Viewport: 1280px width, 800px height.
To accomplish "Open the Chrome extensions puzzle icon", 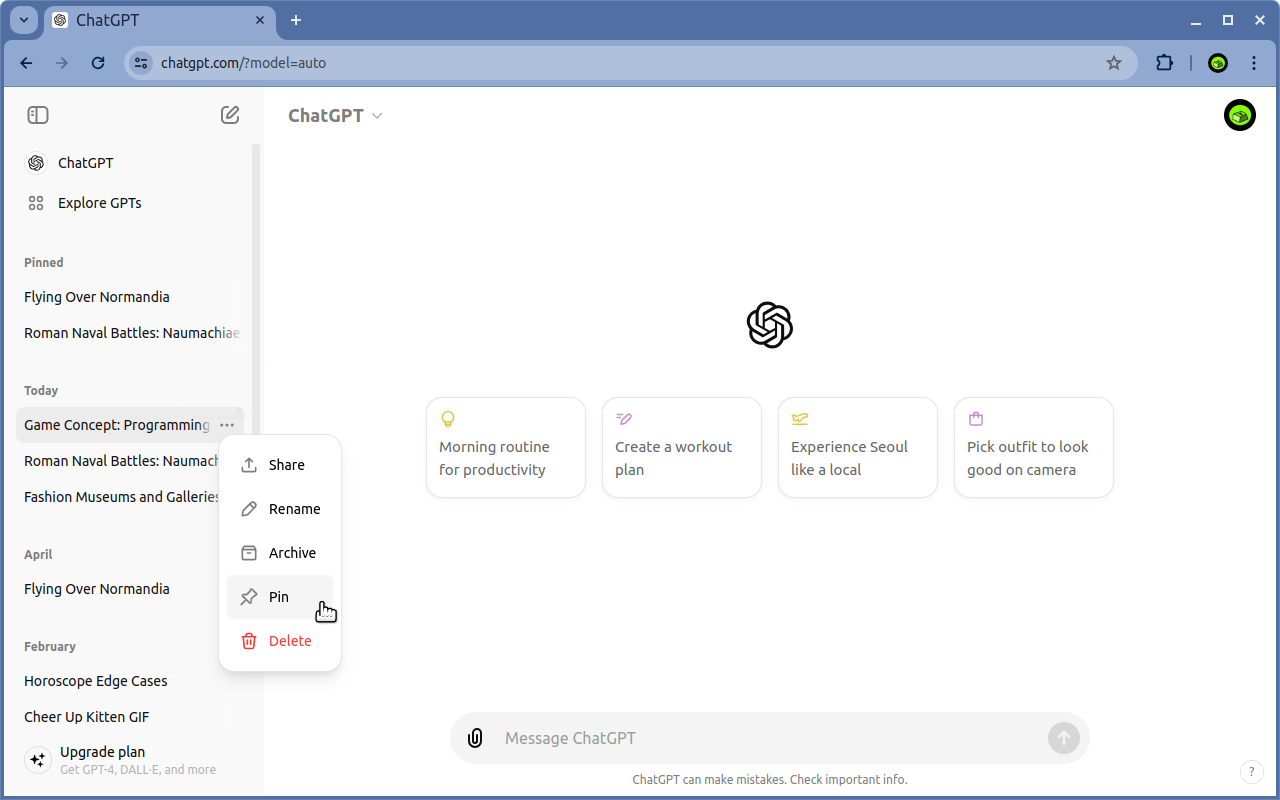I will point(1164,63).
